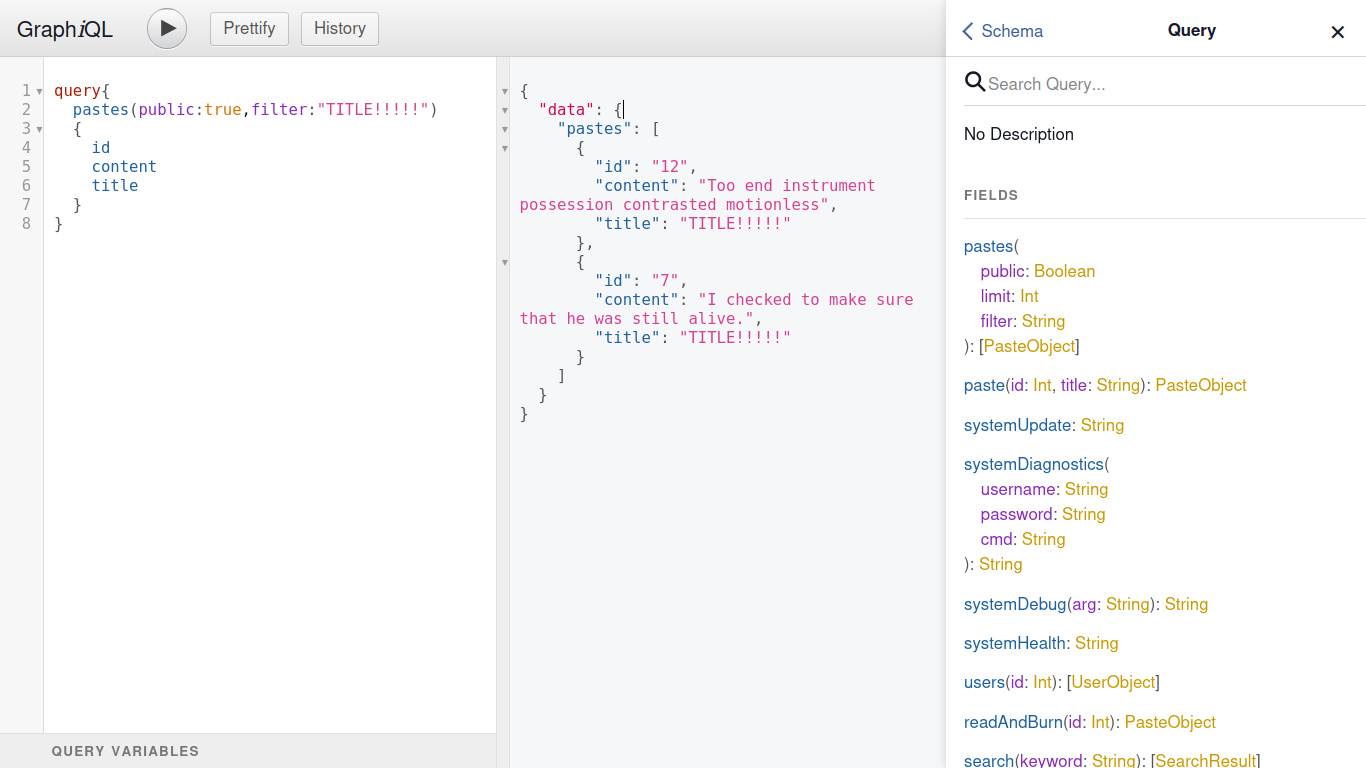Collapse the query block at line 1
The height and width of the screenshot is (768, 1366).
pos(39,91)
